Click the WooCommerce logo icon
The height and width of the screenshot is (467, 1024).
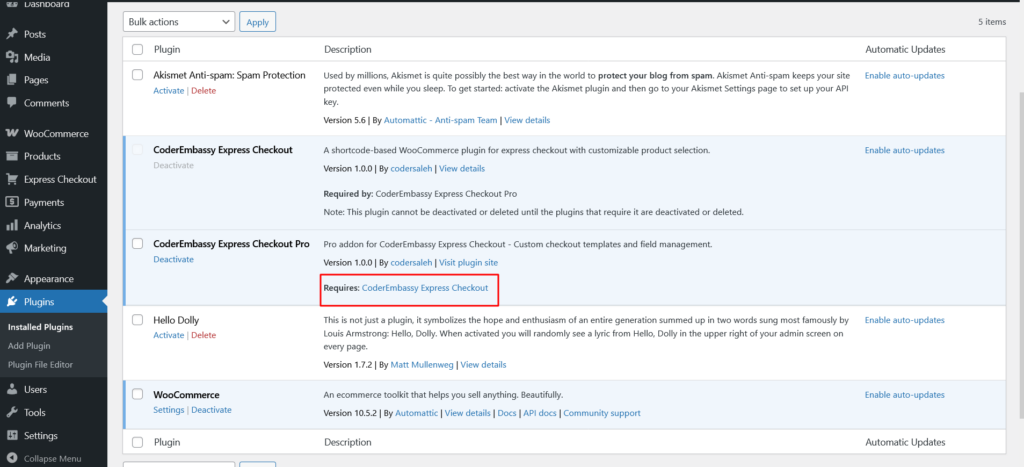tap(12, 133)
